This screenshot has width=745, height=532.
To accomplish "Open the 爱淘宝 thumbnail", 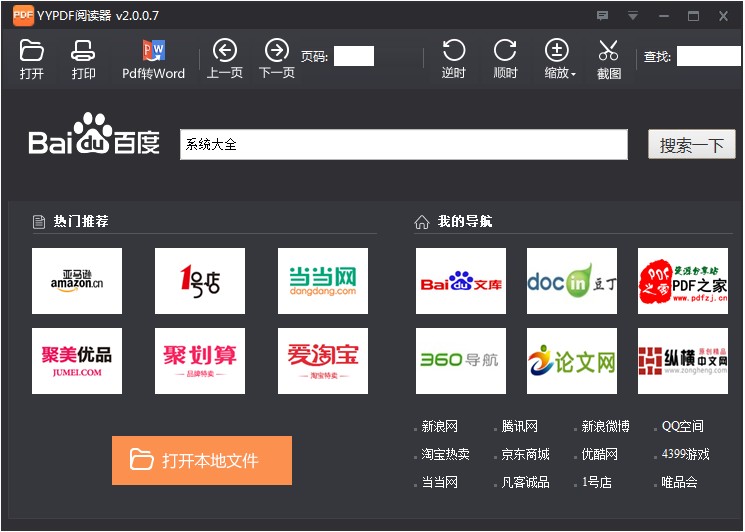I will pyautogui.click(x=323, y=361).
